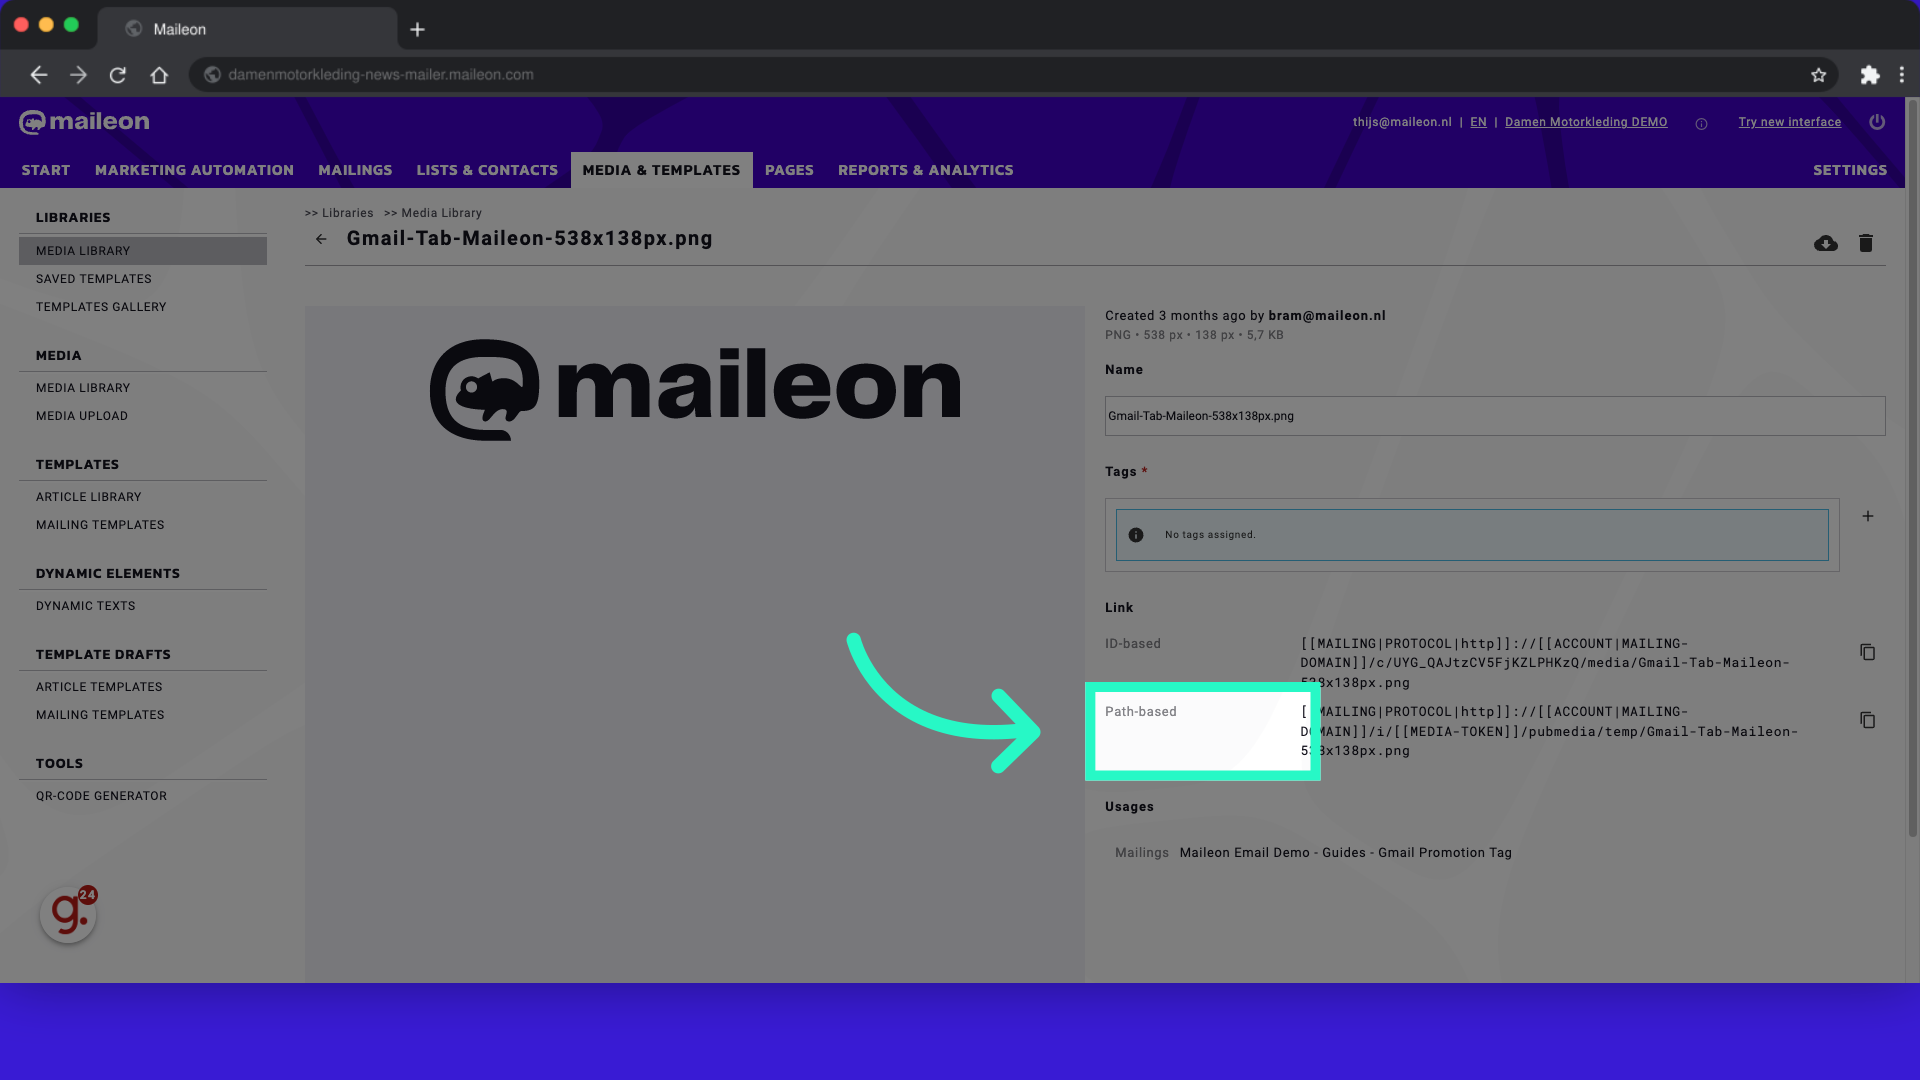Click the back arrow to return to Libraries
Screen dimensions: 1920x1080
click(x=322, y=239)
